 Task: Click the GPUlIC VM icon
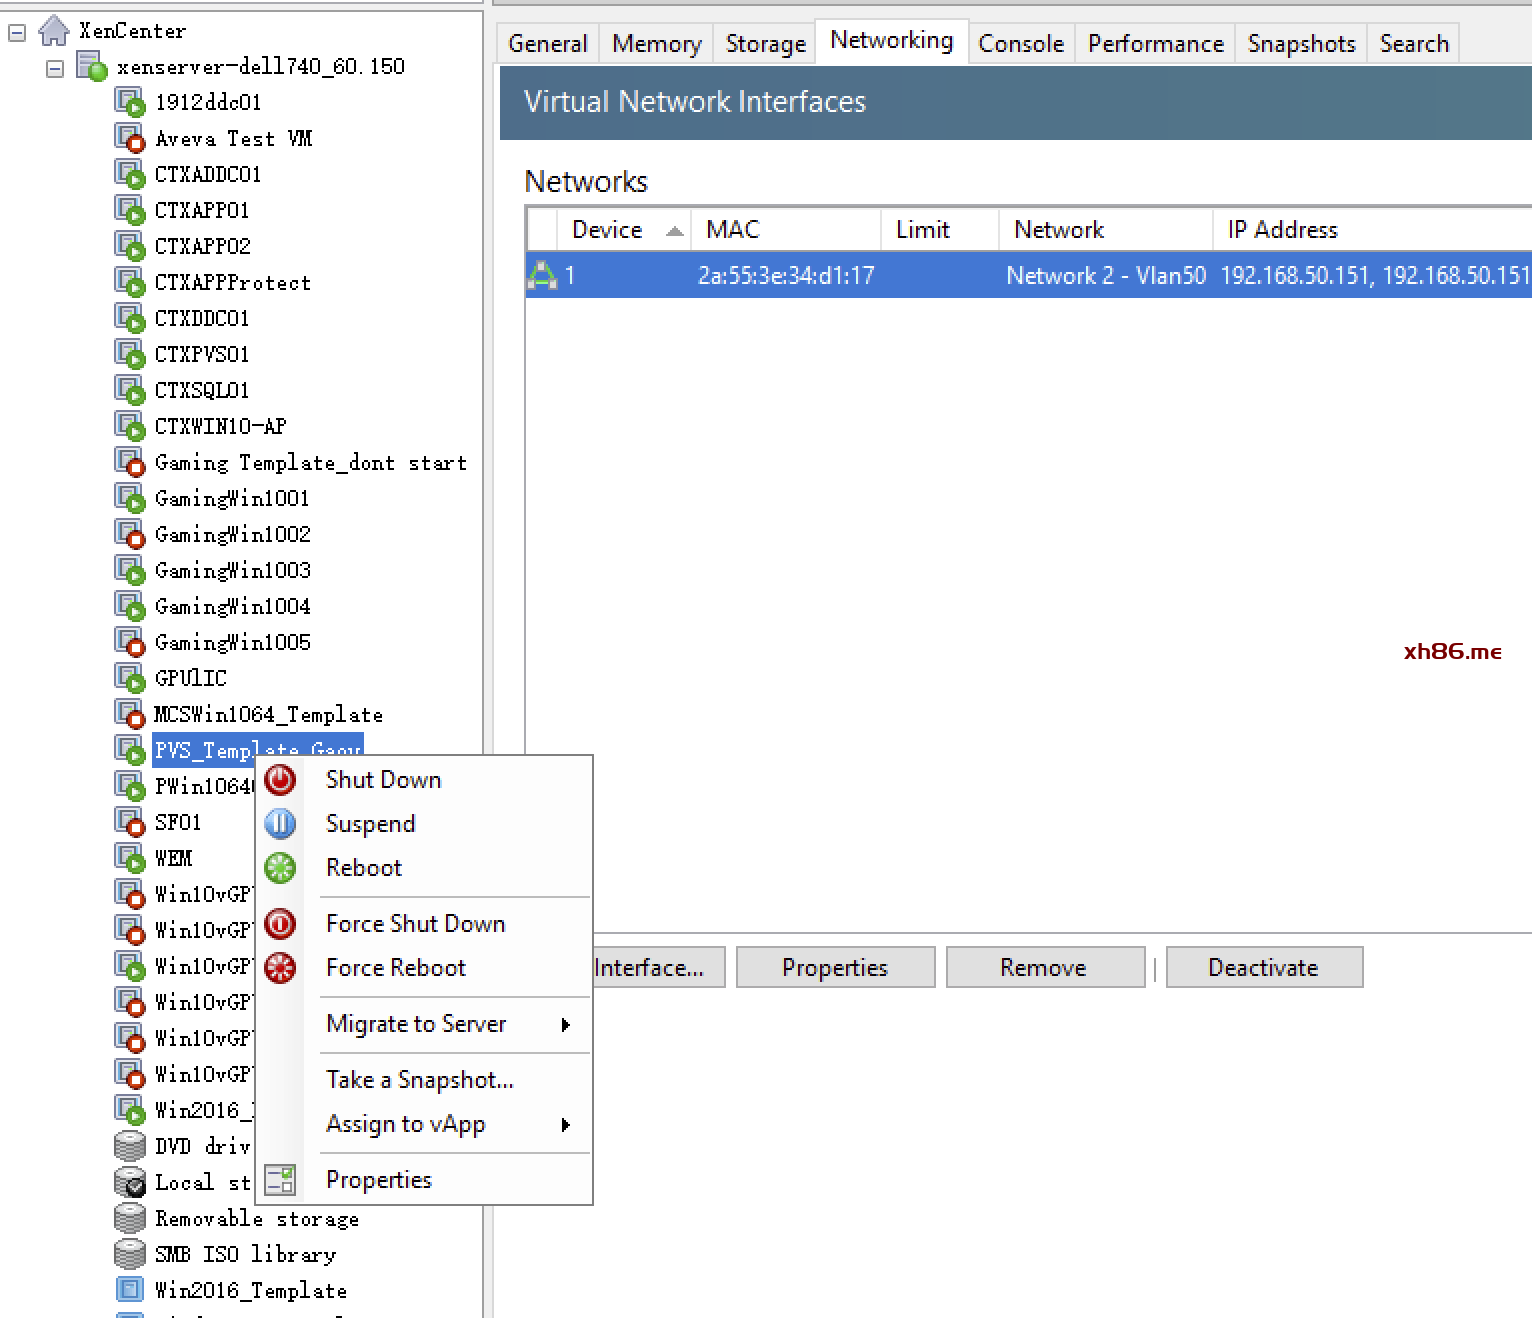coord(130,678)
